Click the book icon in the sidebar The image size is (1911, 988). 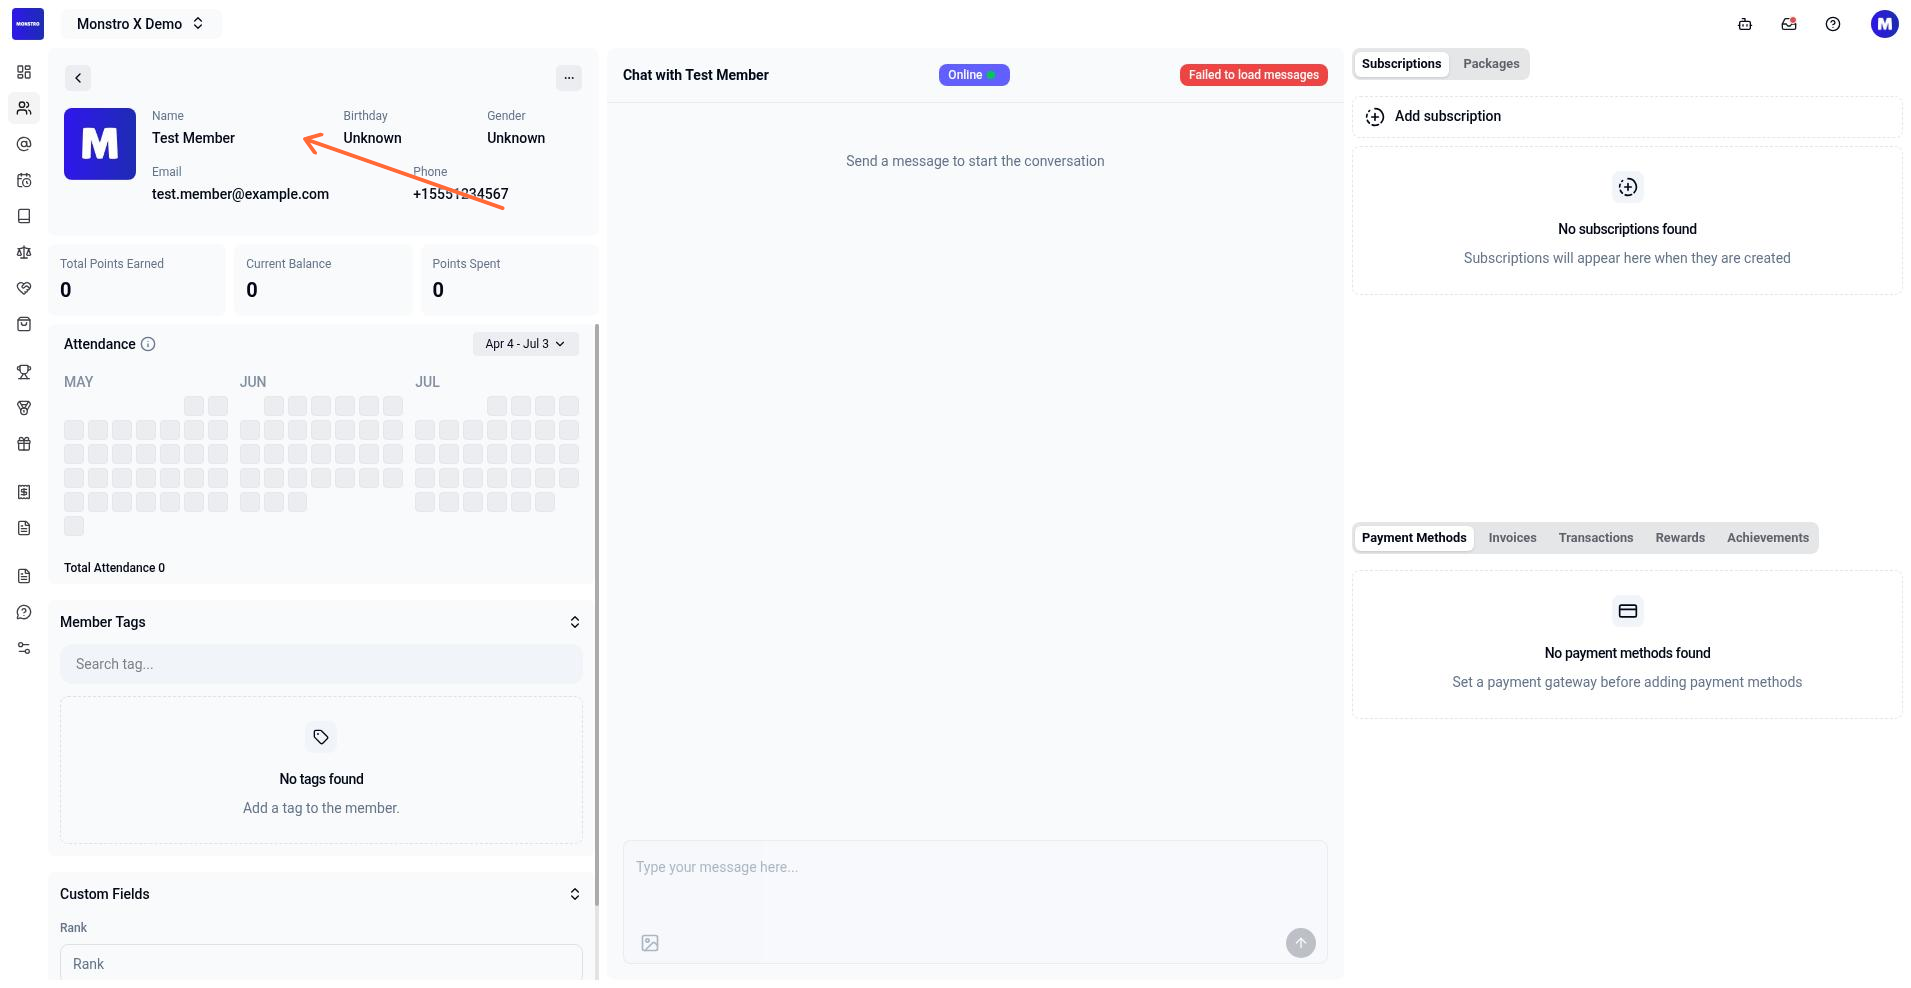coord(24,216)
